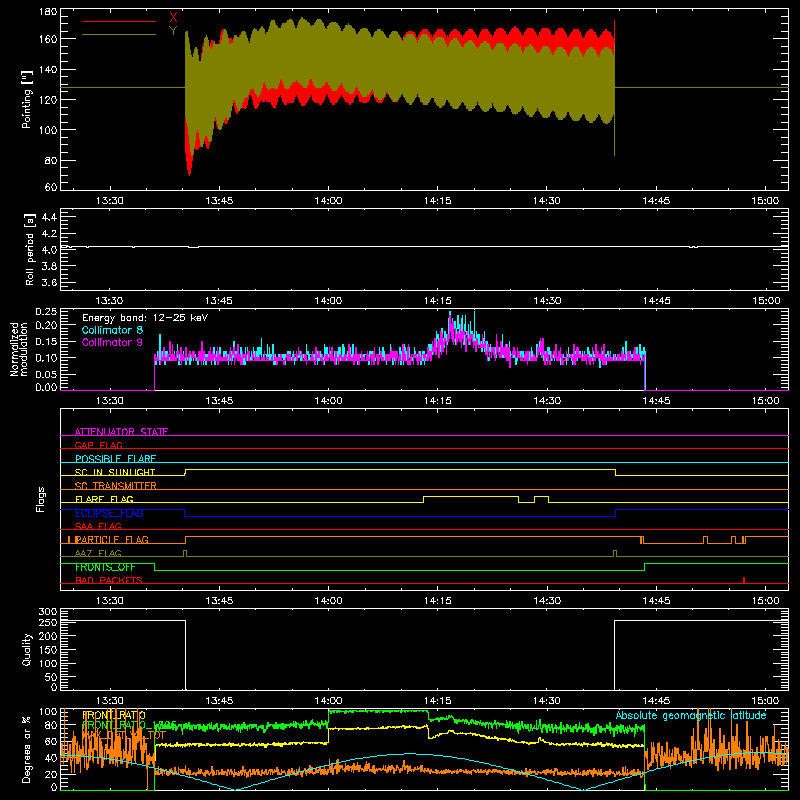Select the ATTENUATOR_STATE flag label
This screenshot has height=800, width=800.
click(121, 432)
